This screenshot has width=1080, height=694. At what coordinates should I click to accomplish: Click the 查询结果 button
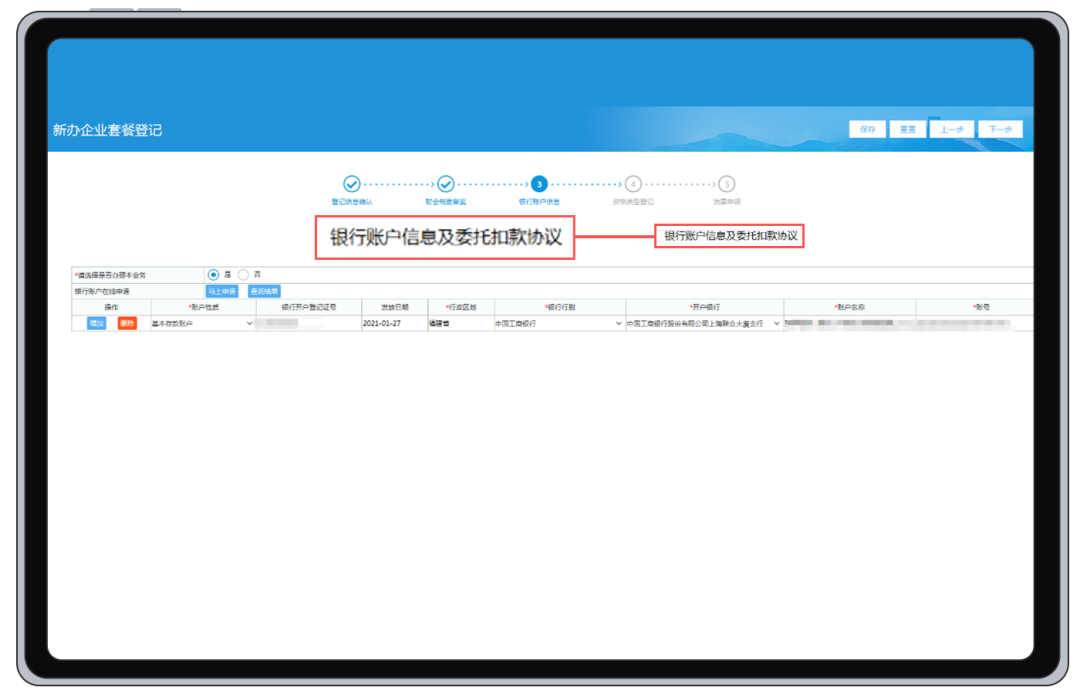tap(264, 291)
